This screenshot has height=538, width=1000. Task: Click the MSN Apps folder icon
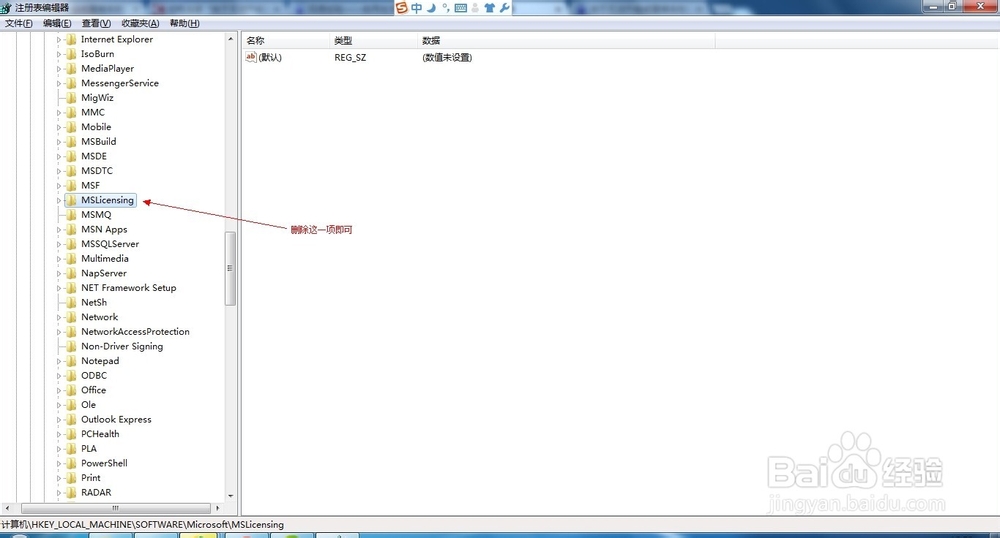[71, 229]
